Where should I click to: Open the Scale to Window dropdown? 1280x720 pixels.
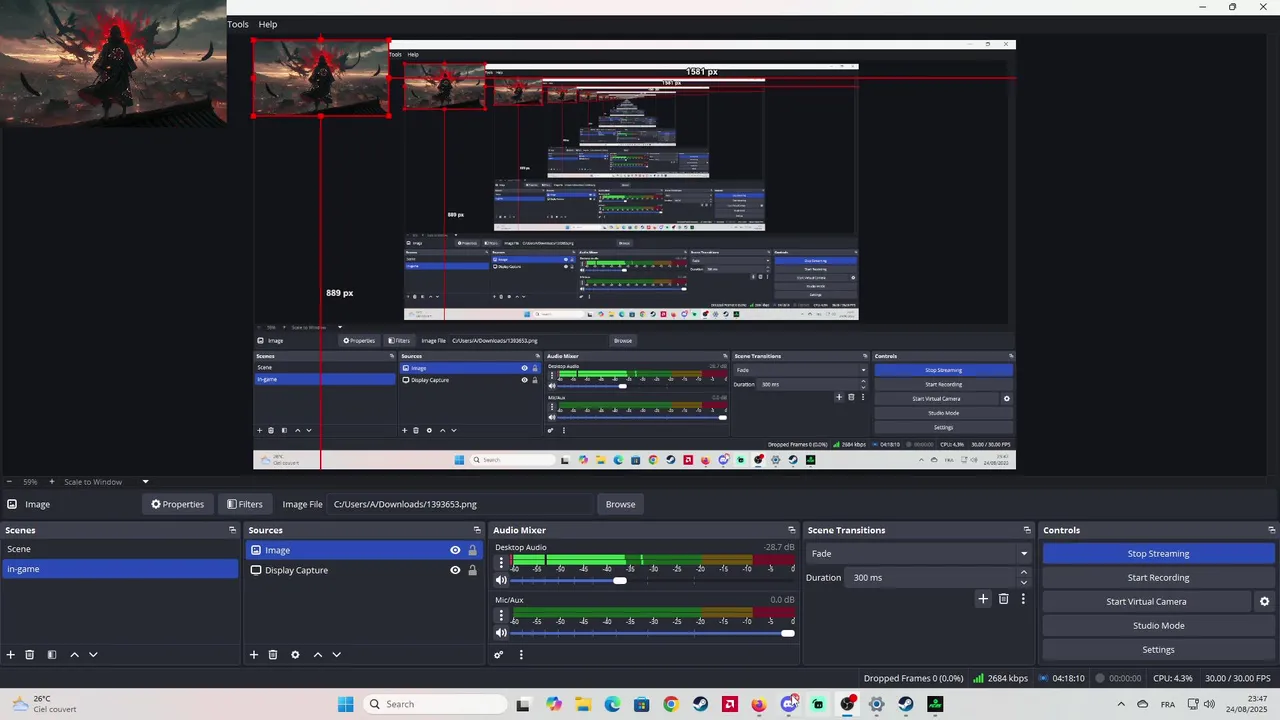tap(107, 482)
